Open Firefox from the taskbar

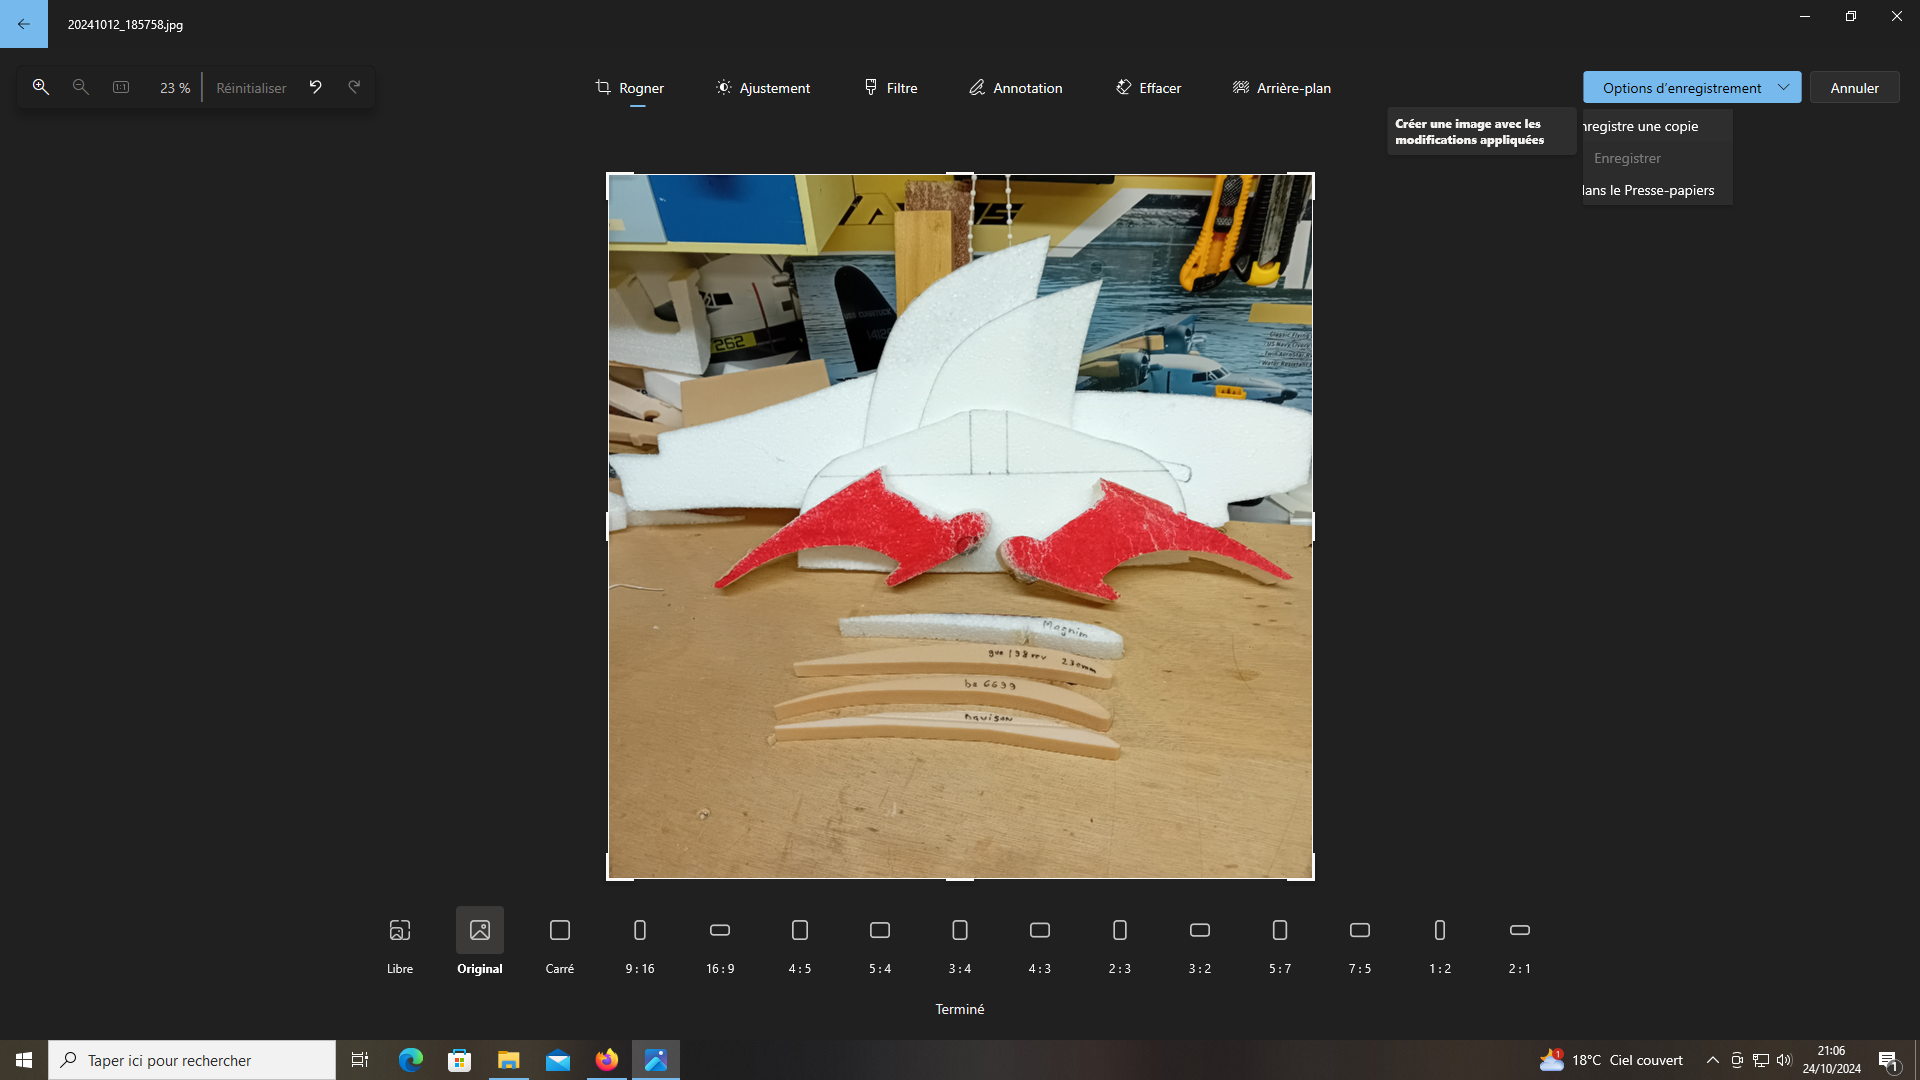607,1060
